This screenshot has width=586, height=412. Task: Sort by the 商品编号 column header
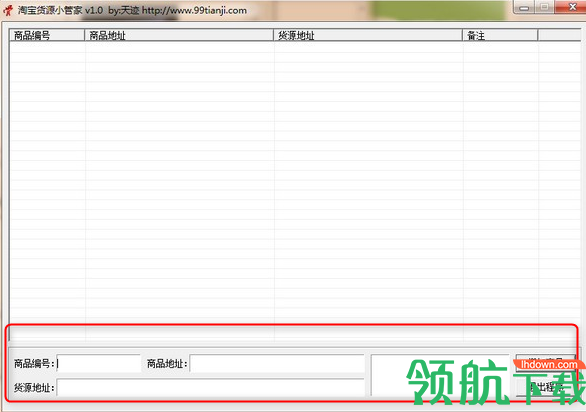47,36
